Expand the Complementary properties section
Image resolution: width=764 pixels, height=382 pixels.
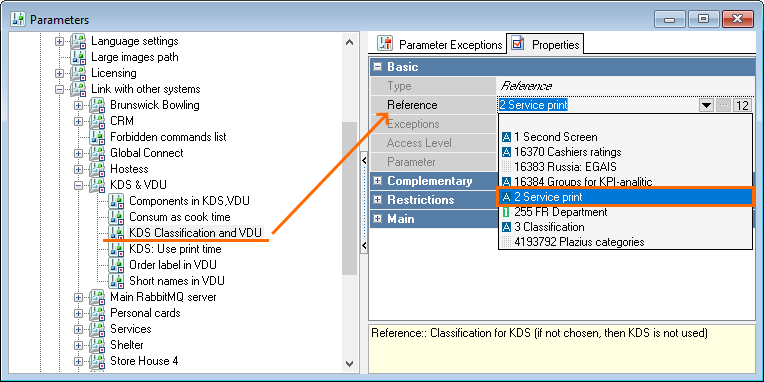pos(378,181)
